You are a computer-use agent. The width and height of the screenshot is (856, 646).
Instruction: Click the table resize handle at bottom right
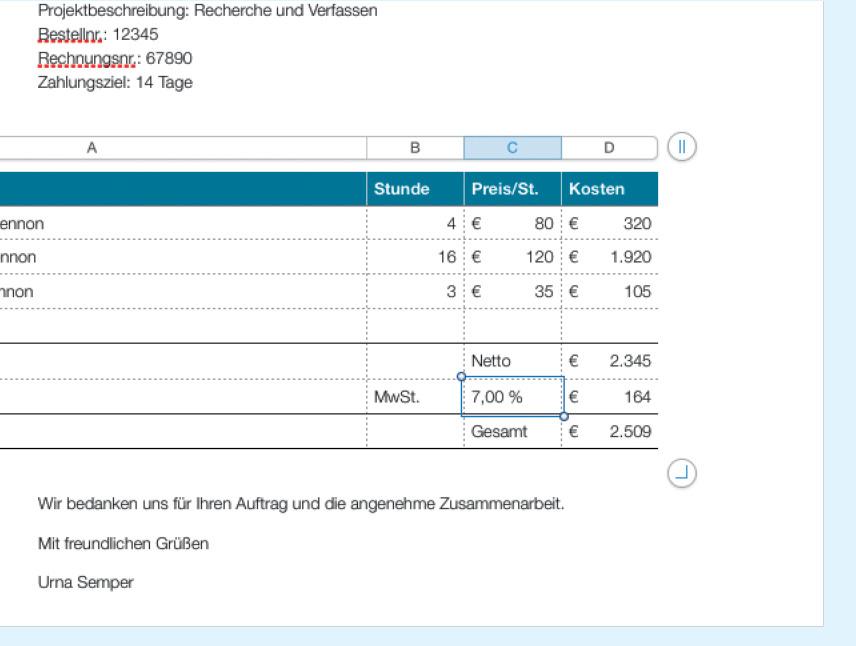(x=681, y=473)
